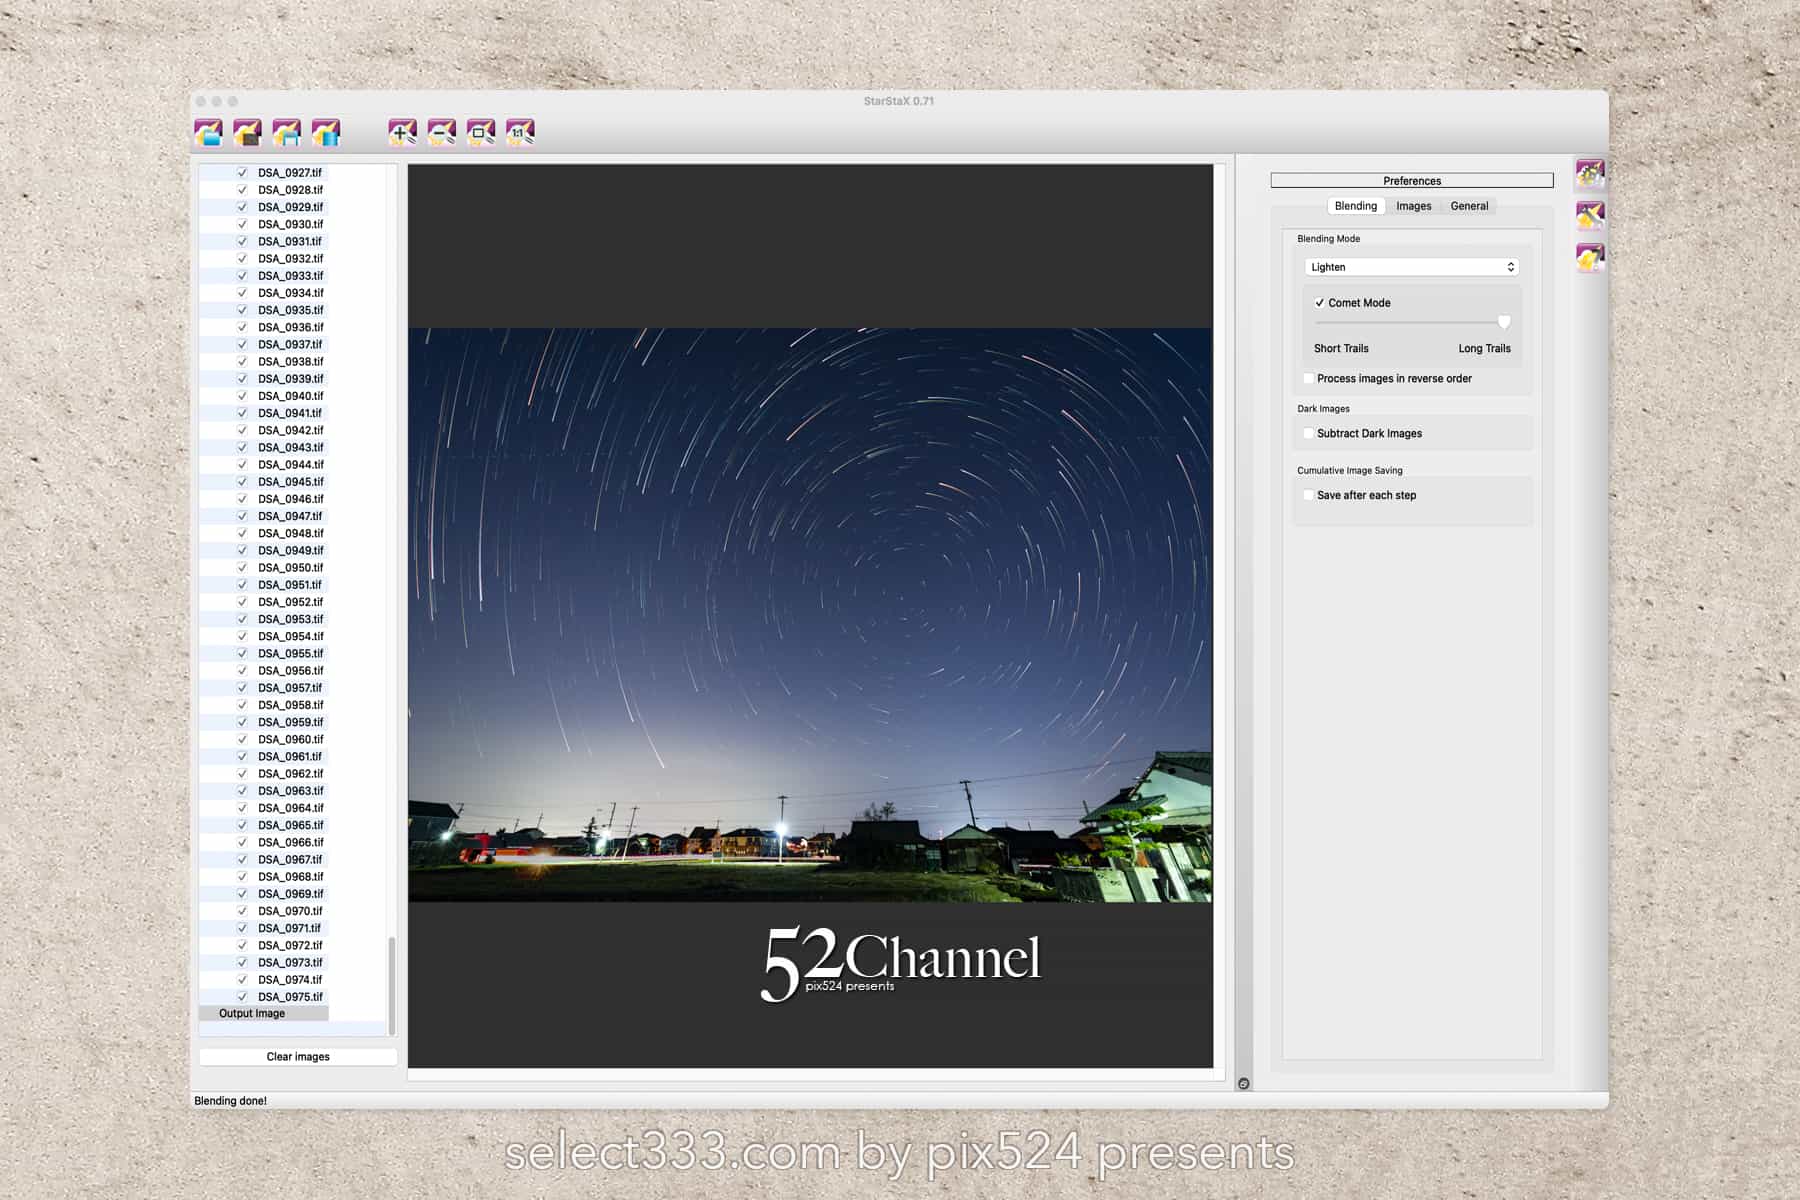Image resolution: width=1800 pixels, height=1200 pixels.
Task: Select Output Image in the file list
Action: pos(252,1014)
